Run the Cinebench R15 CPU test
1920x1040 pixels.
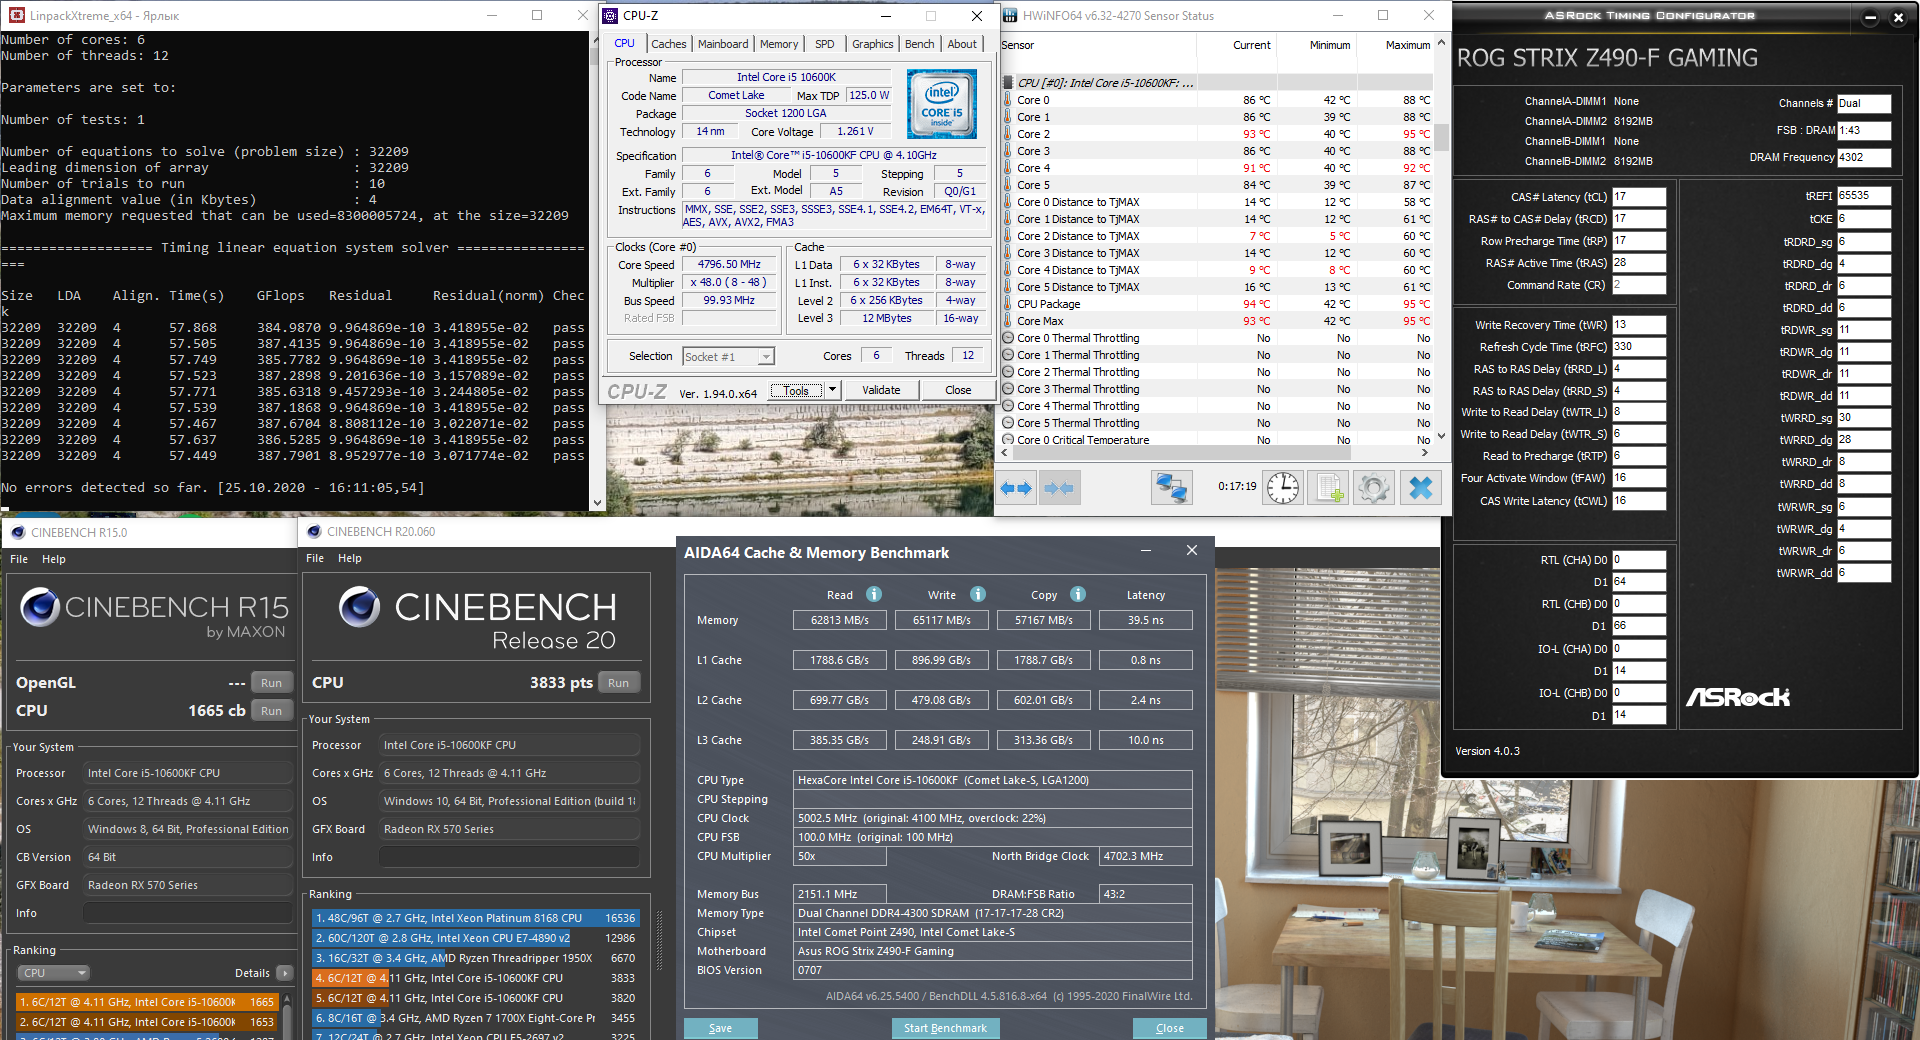(x=271, y=711)
